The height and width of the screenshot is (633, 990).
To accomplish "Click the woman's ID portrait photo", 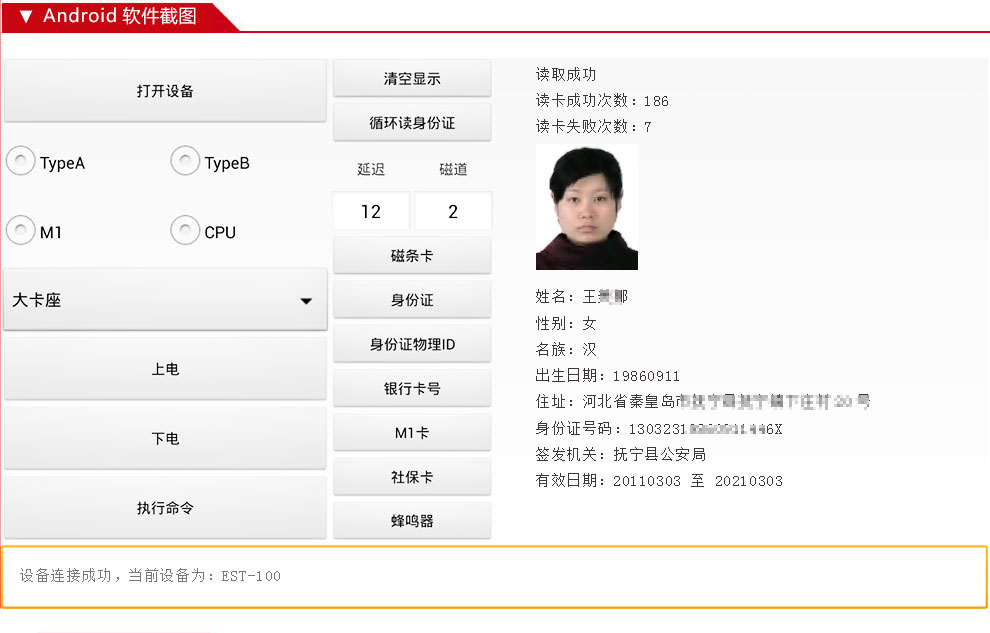I will click(x=587, y=207).
